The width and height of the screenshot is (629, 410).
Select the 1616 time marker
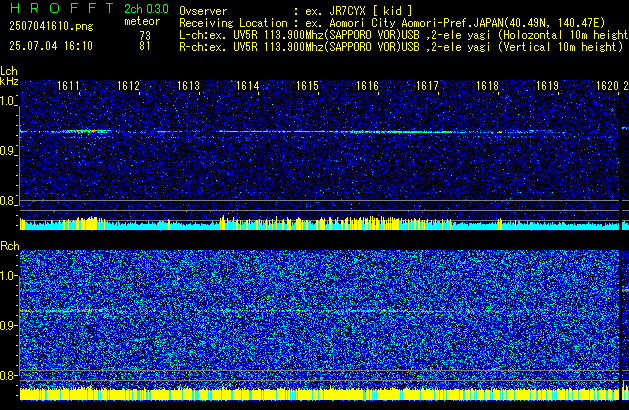pyautogui.click(x=367, y=86)
